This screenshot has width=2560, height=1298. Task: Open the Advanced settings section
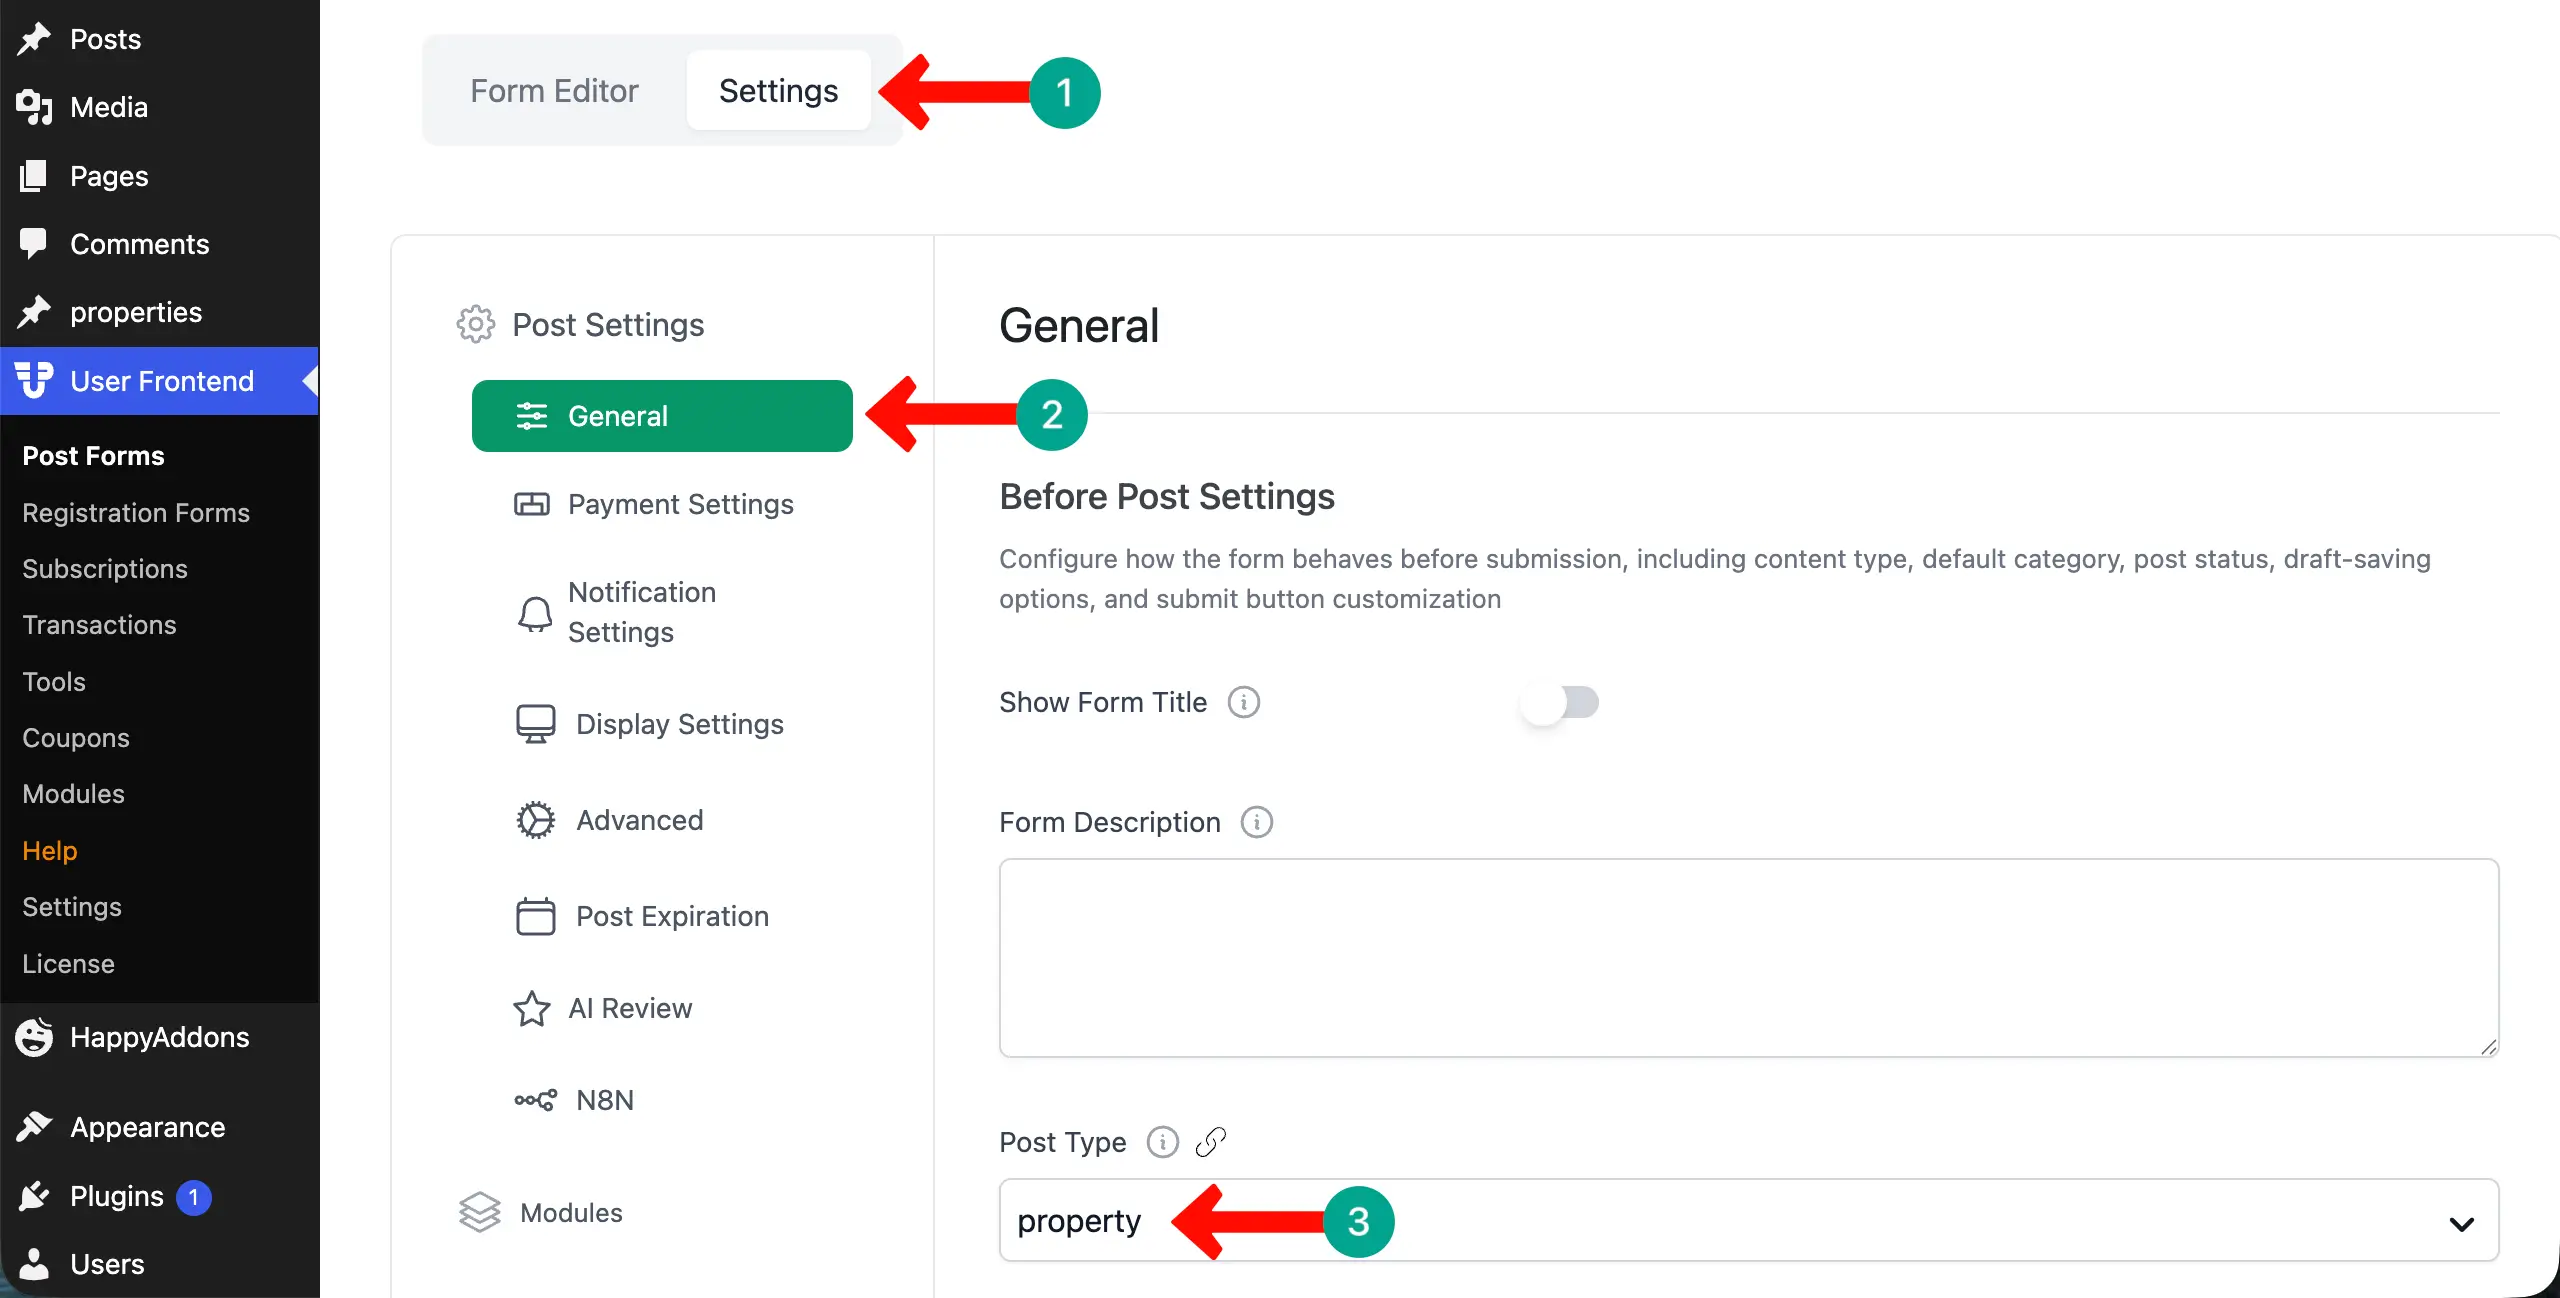[662, 820]
